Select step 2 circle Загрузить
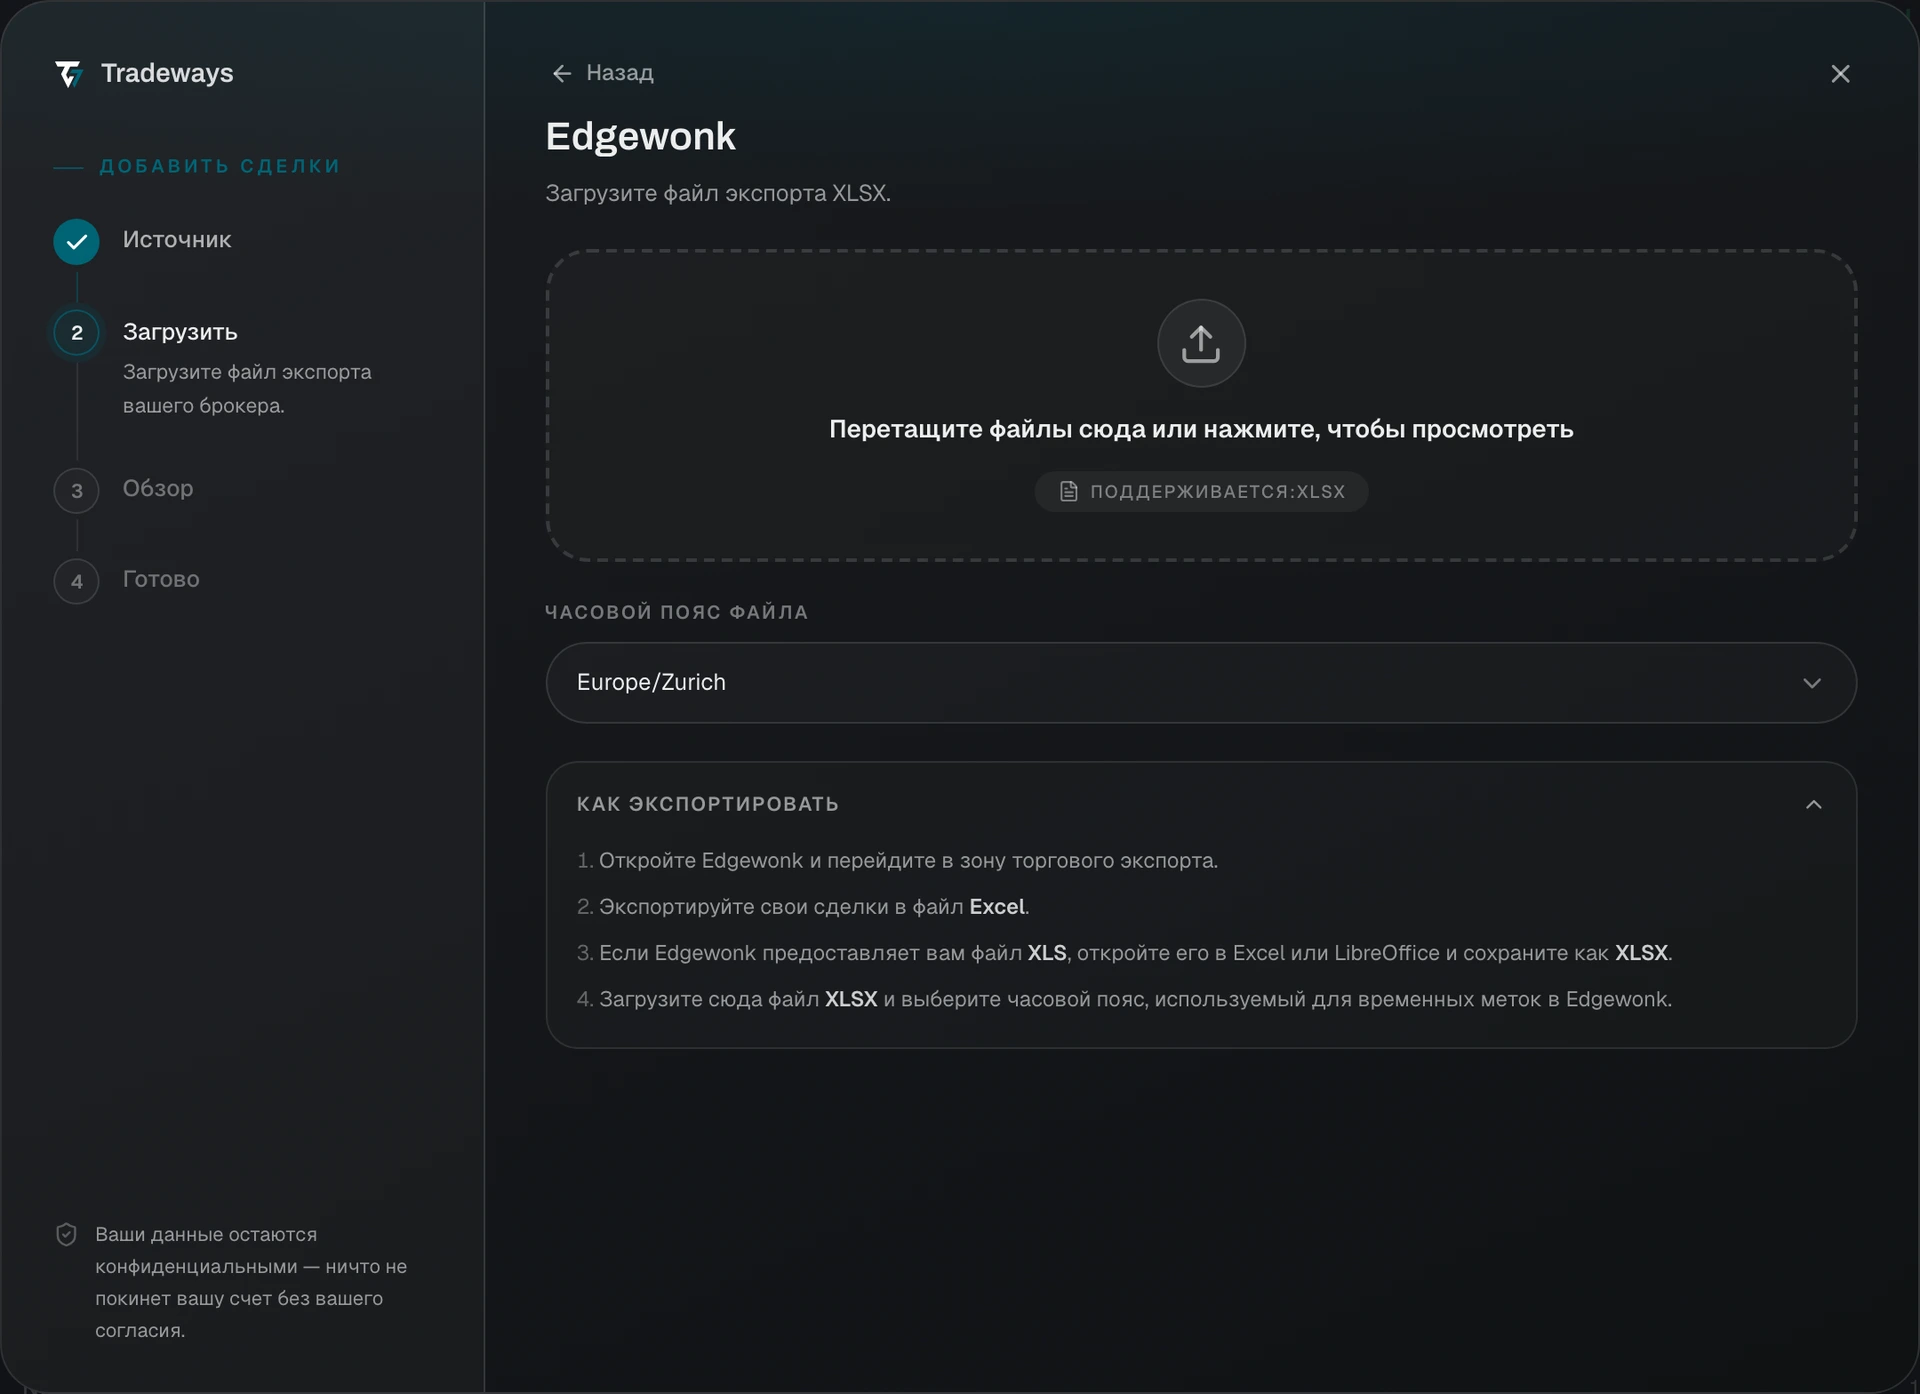 pos(76,333)
